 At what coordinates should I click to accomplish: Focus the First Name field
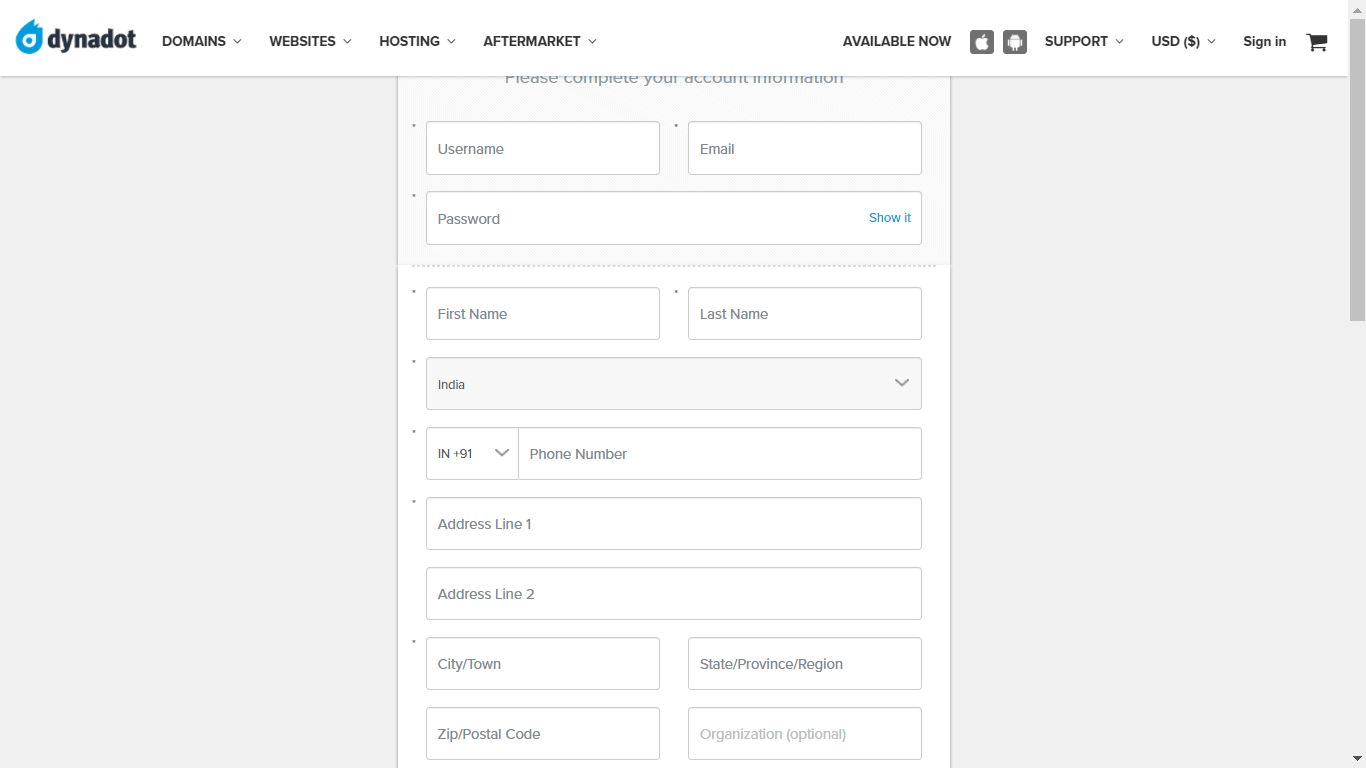[x=543, y=314]
